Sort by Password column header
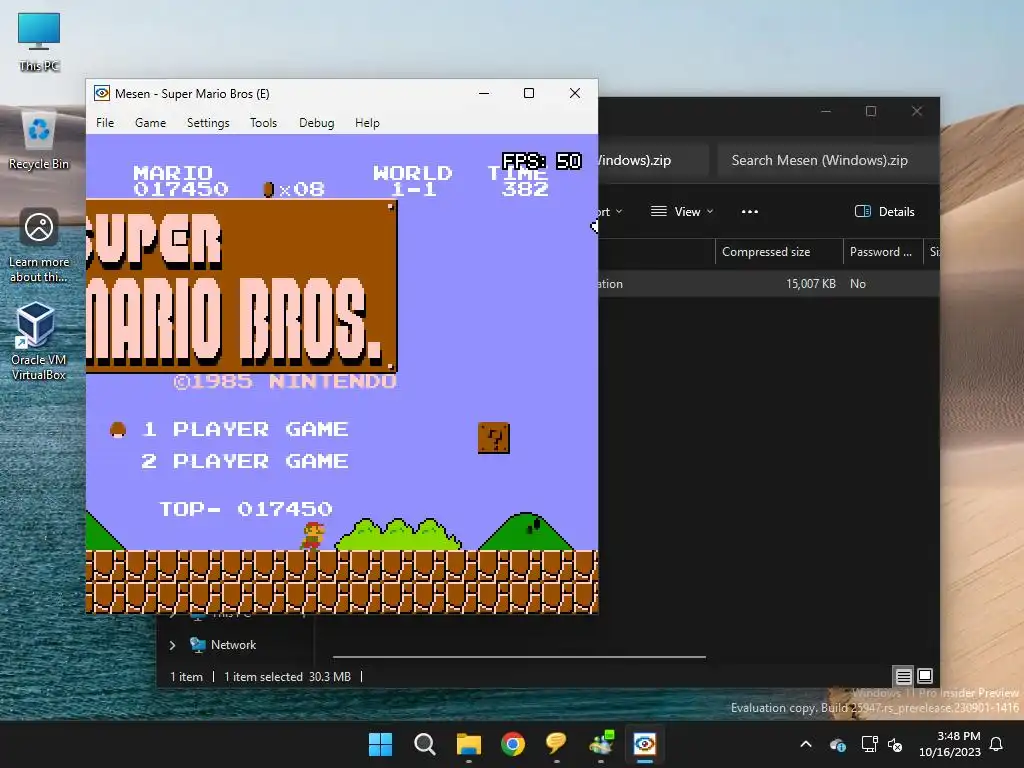The height and width of the screenshot is (768, 1024). (882, 252)
